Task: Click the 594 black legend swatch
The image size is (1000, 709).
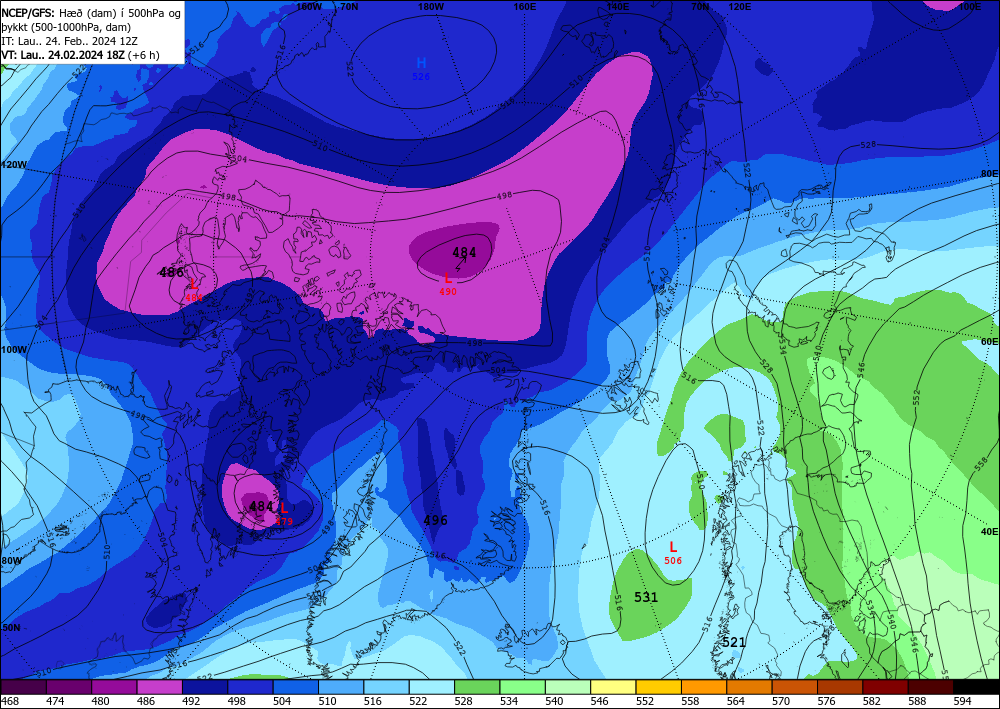Action: pyautogui.click(x=976, y=687)
